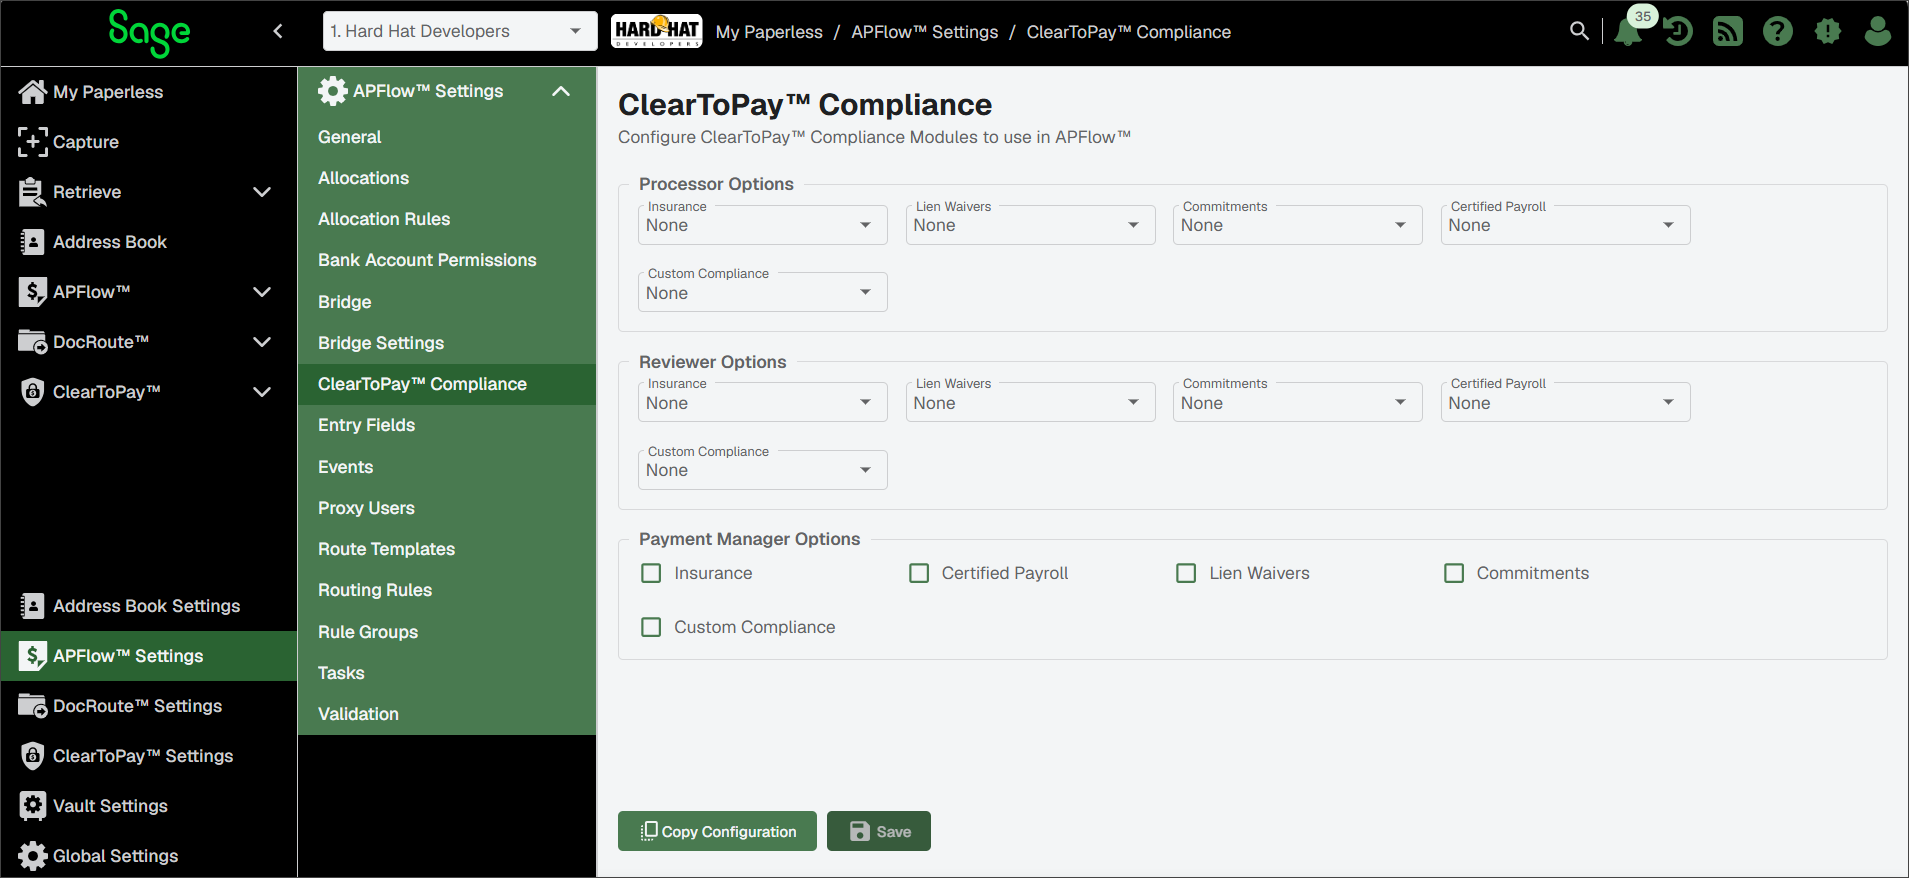This screenshot has width=1909, height=878.
Task: Click the Copy Configuration button
Action: point(717,831)
